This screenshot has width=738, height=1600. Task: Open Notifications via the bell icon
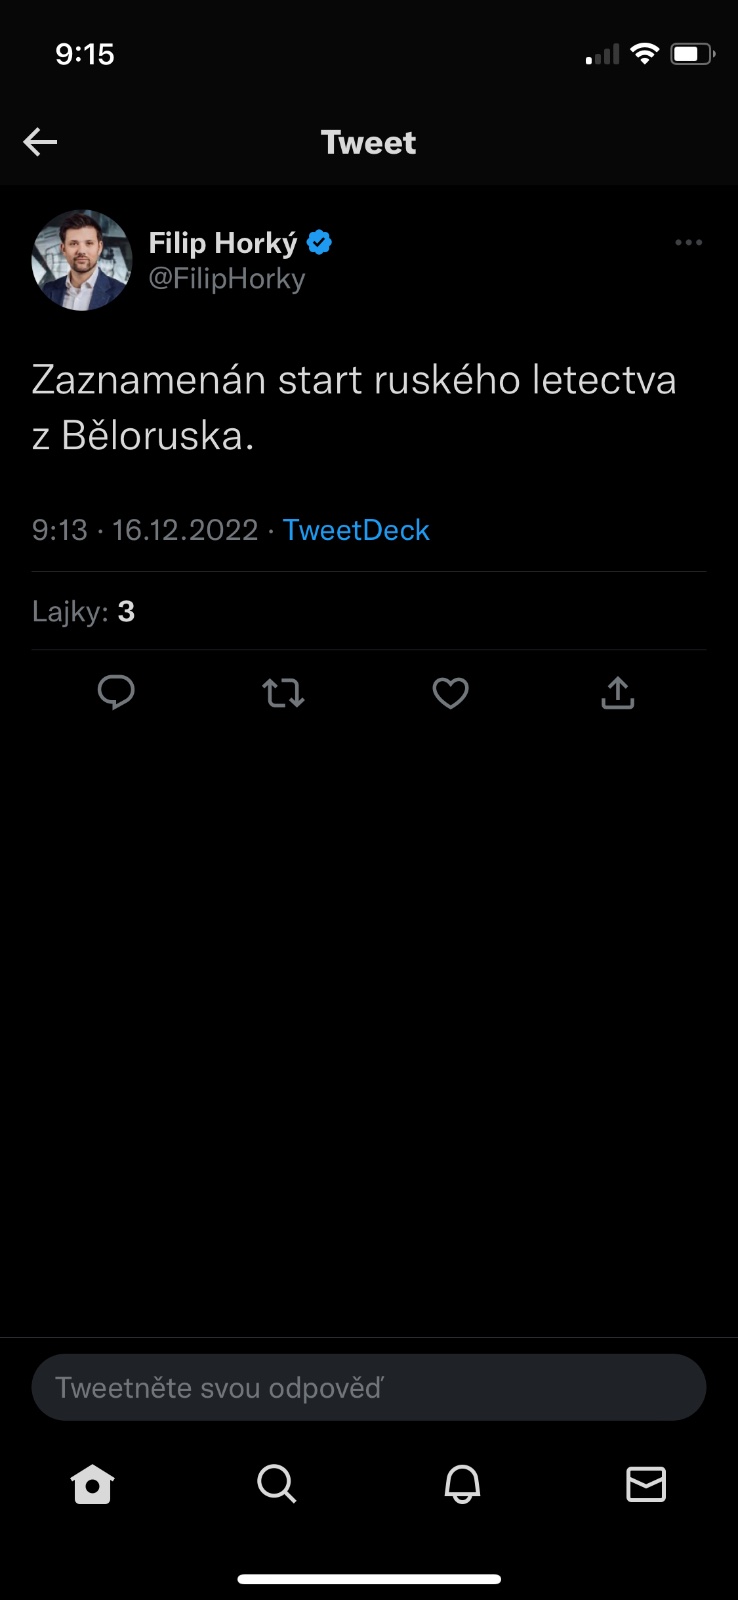(x=462, y=1484)
